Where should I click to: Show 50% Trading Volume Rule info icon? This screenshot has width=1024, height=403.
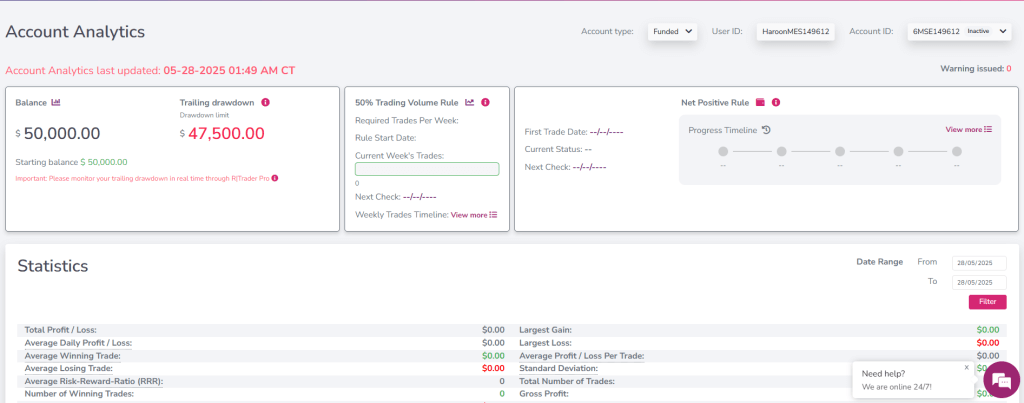click(485, 103)
